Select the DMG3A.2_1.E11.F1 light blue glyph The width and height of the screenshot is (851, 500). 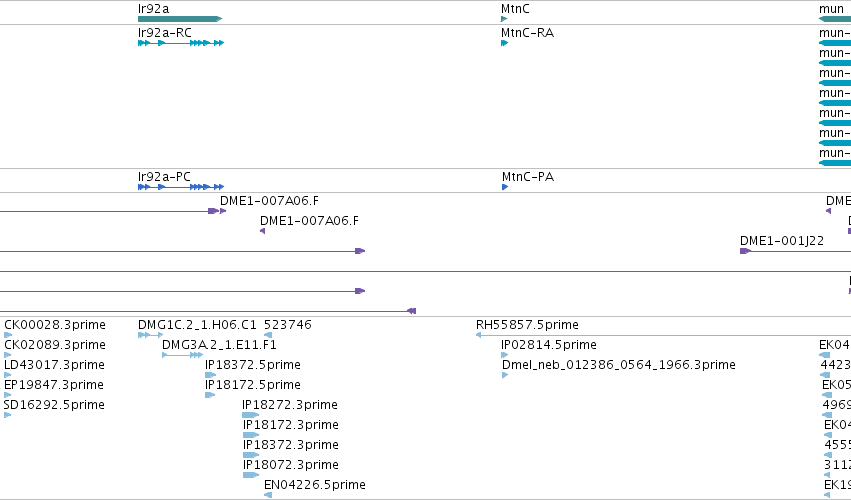coord(182,355)
